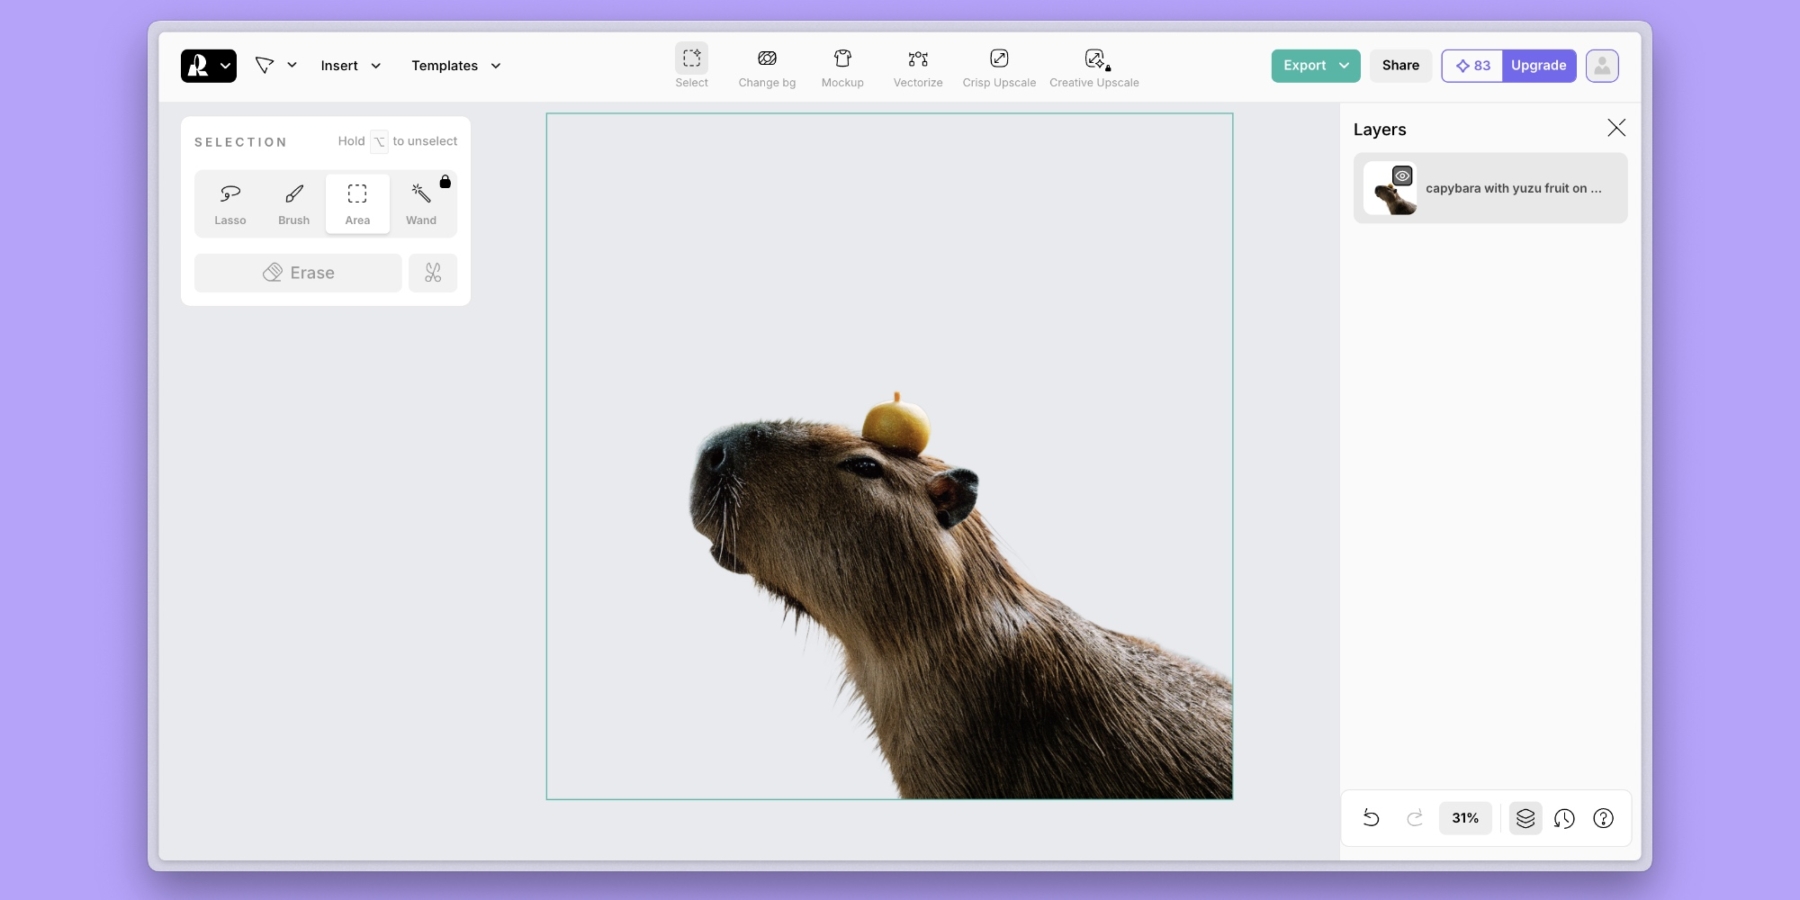1800x900 pixels.
Task: Toggle the layers panel button
Action: (1525, 818)
